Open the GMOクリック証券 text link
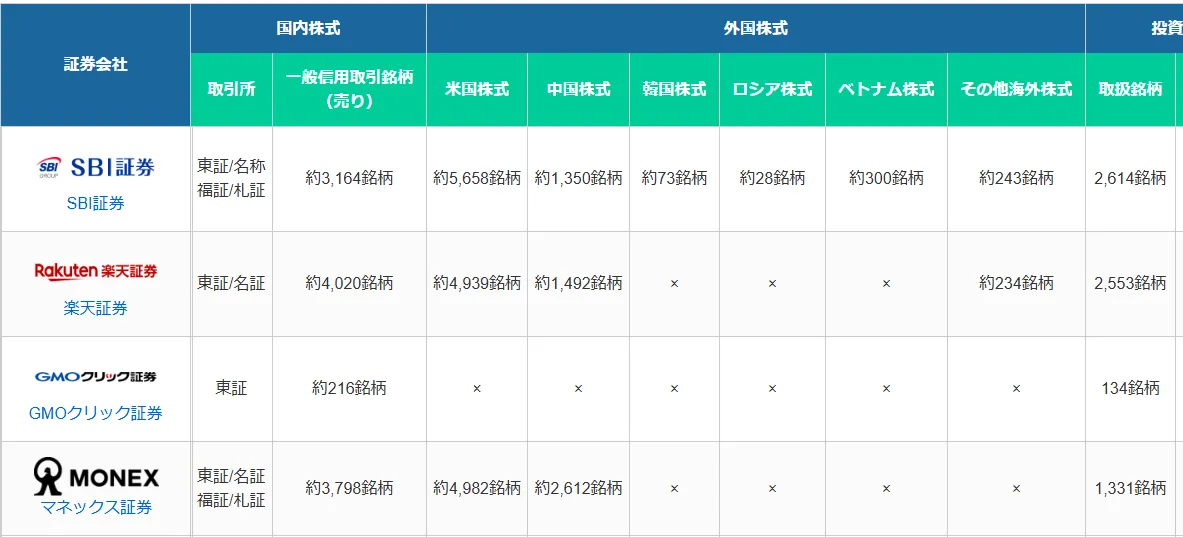The height and width of the screenshot is (537, 1183). (96, 413)
